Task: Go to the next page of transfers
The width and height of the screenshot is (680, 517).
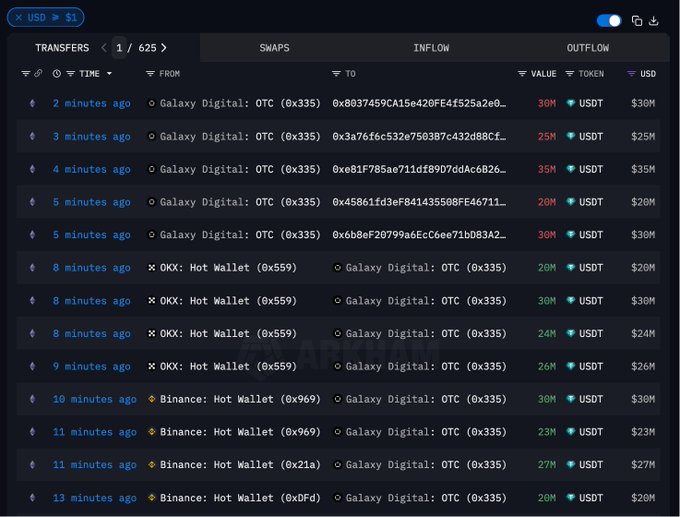Action: click(164, 48)
